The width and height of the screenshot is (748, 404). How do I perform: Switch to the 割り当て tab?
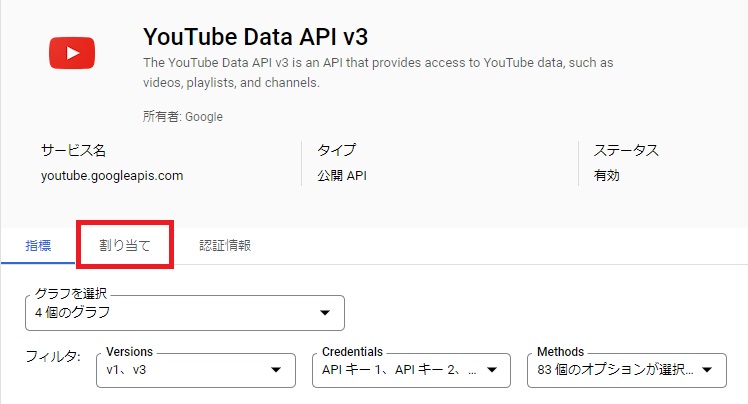(x=125, y=245)
